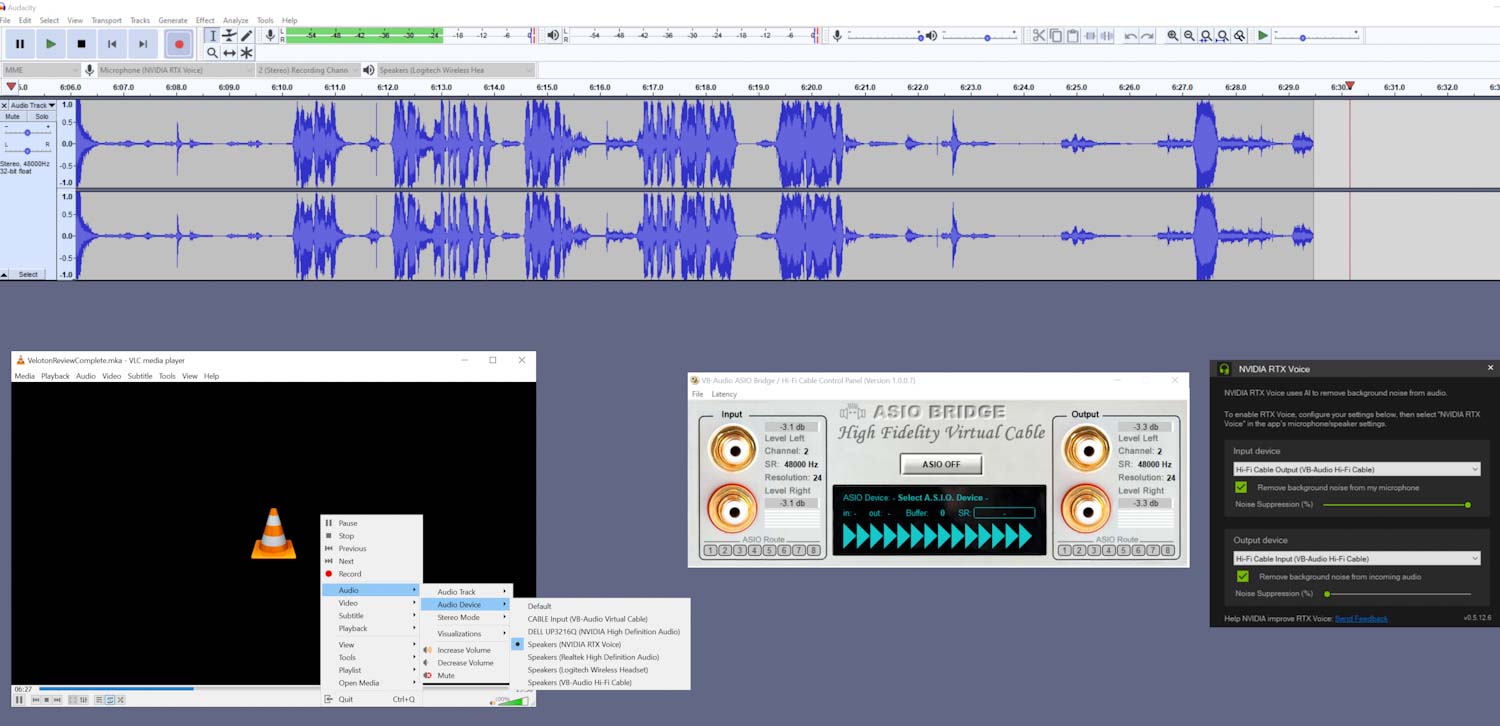Solo the Audio Track in Audacity
This screenshot has height=726, width=1500.
tap(41, 117)
